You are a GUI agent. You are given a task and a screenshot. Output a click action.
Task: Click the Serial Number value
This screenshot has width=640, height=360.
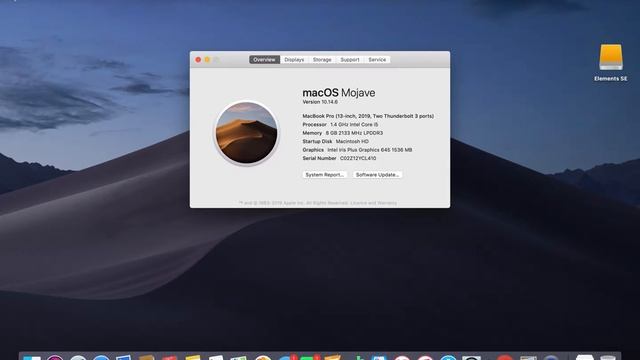point(358,158)
